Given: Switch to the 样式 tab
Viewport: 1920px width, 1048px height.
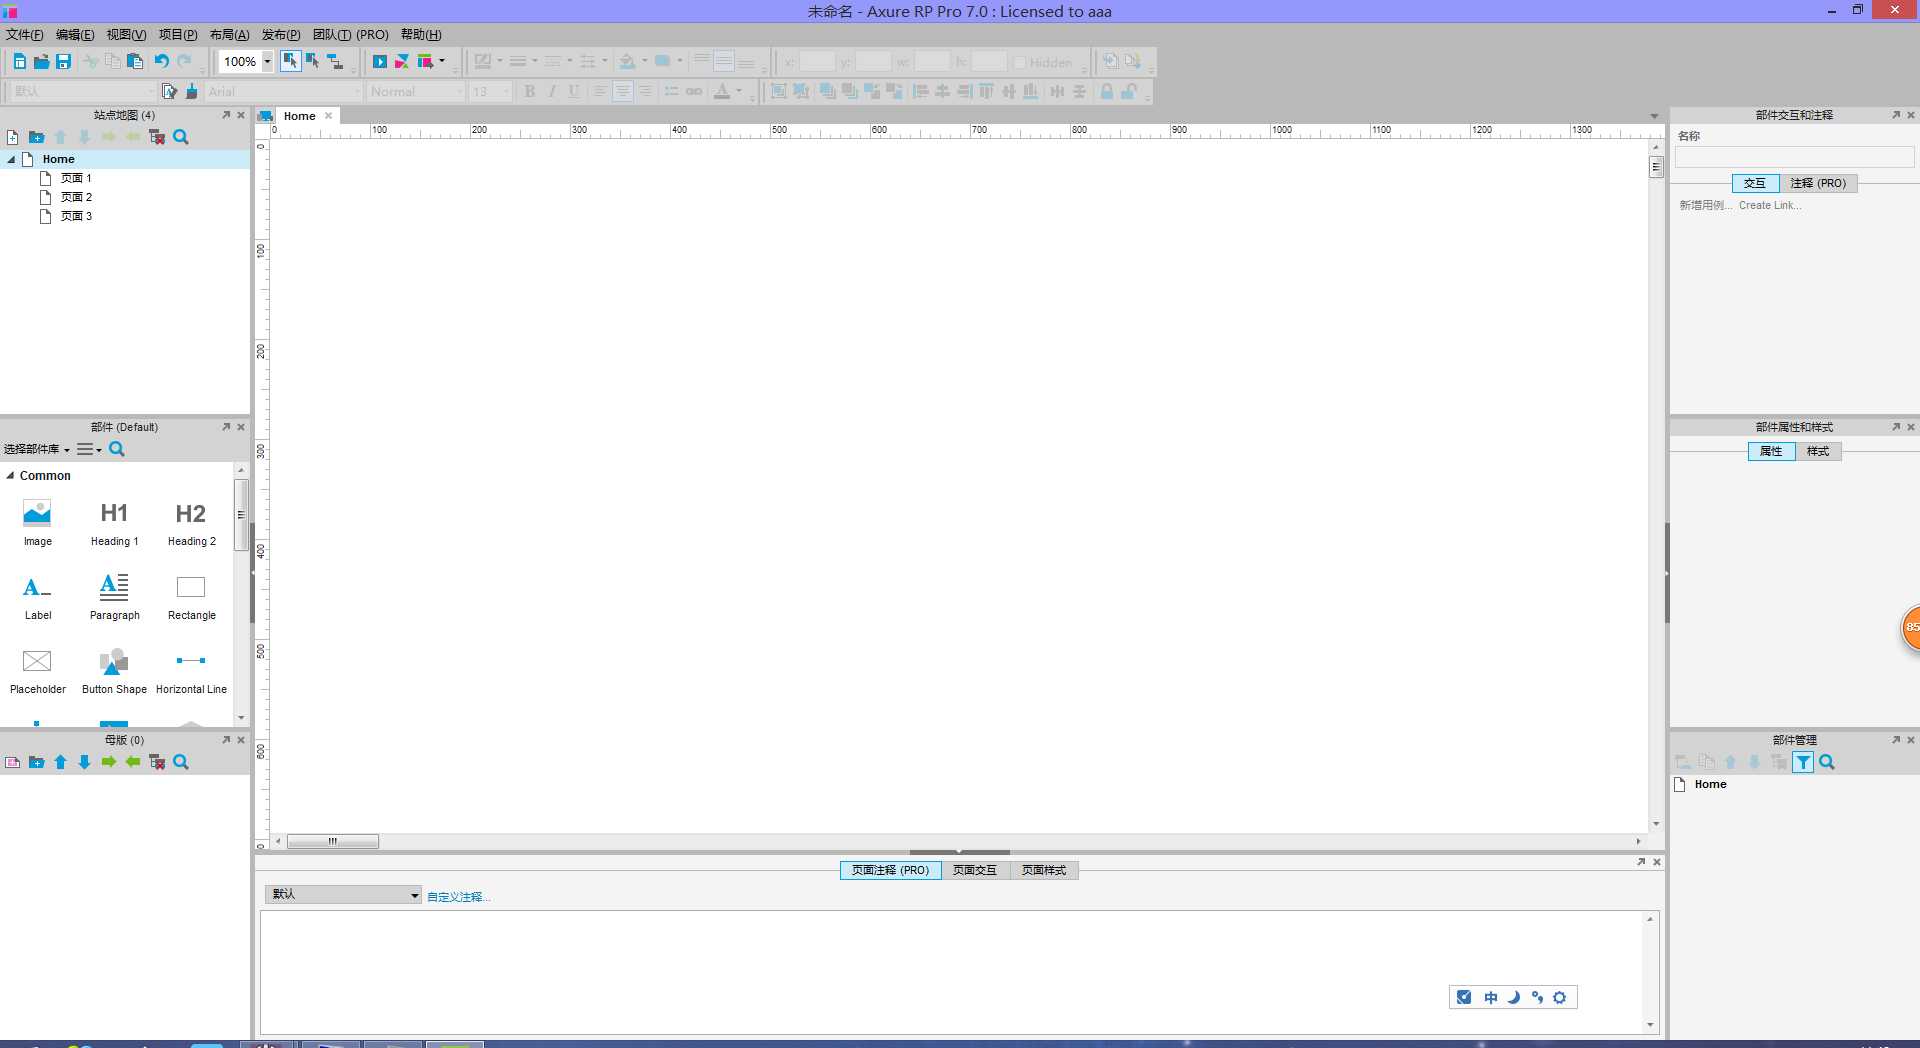Looking at the screenshot, I should point(1818,451).
